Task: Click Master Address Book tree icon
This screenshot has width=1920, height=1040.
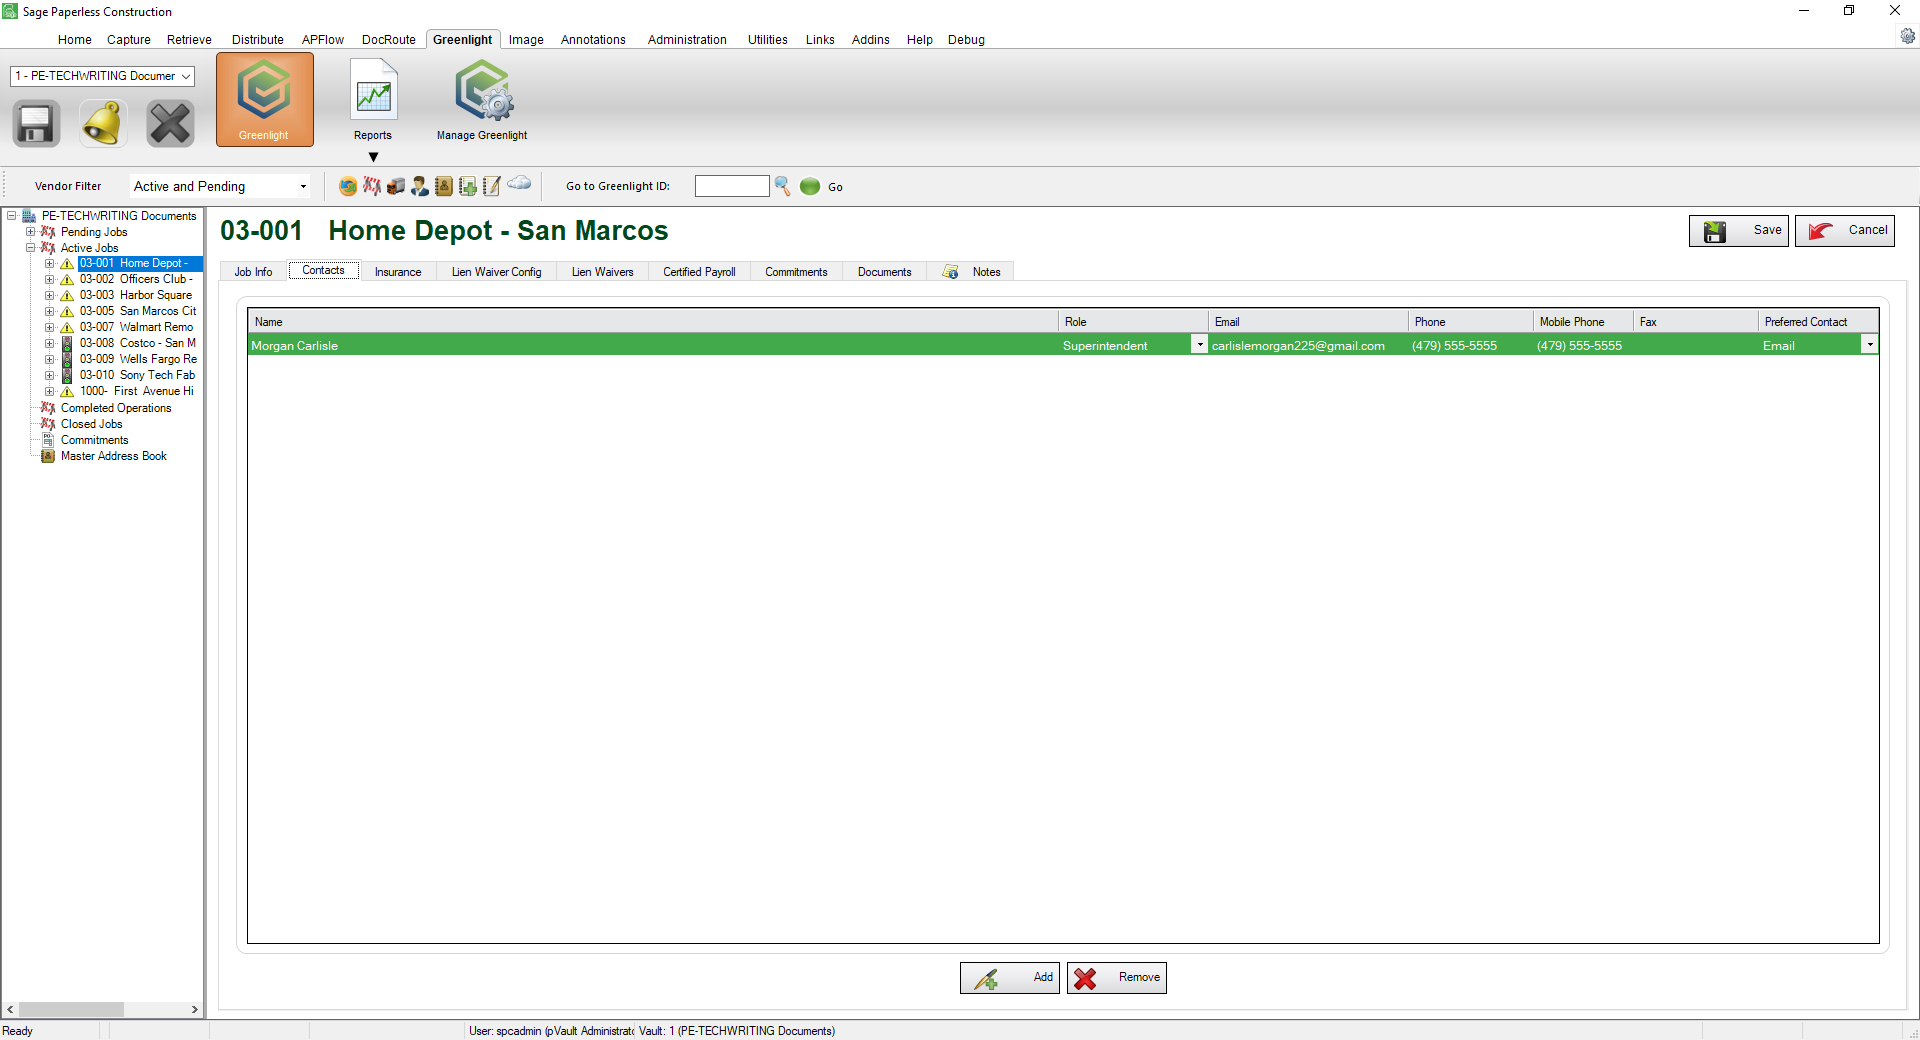Action: point(47,456)
